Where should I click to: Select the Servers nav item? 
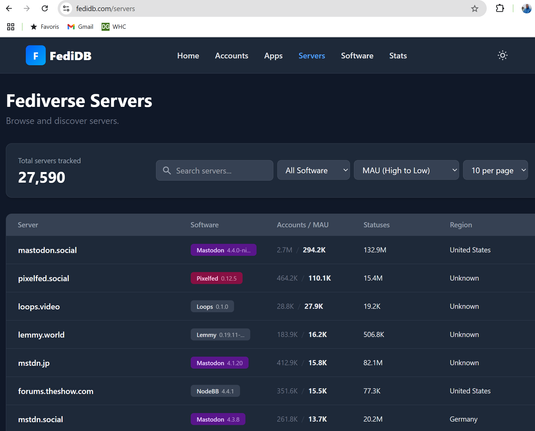312,56
